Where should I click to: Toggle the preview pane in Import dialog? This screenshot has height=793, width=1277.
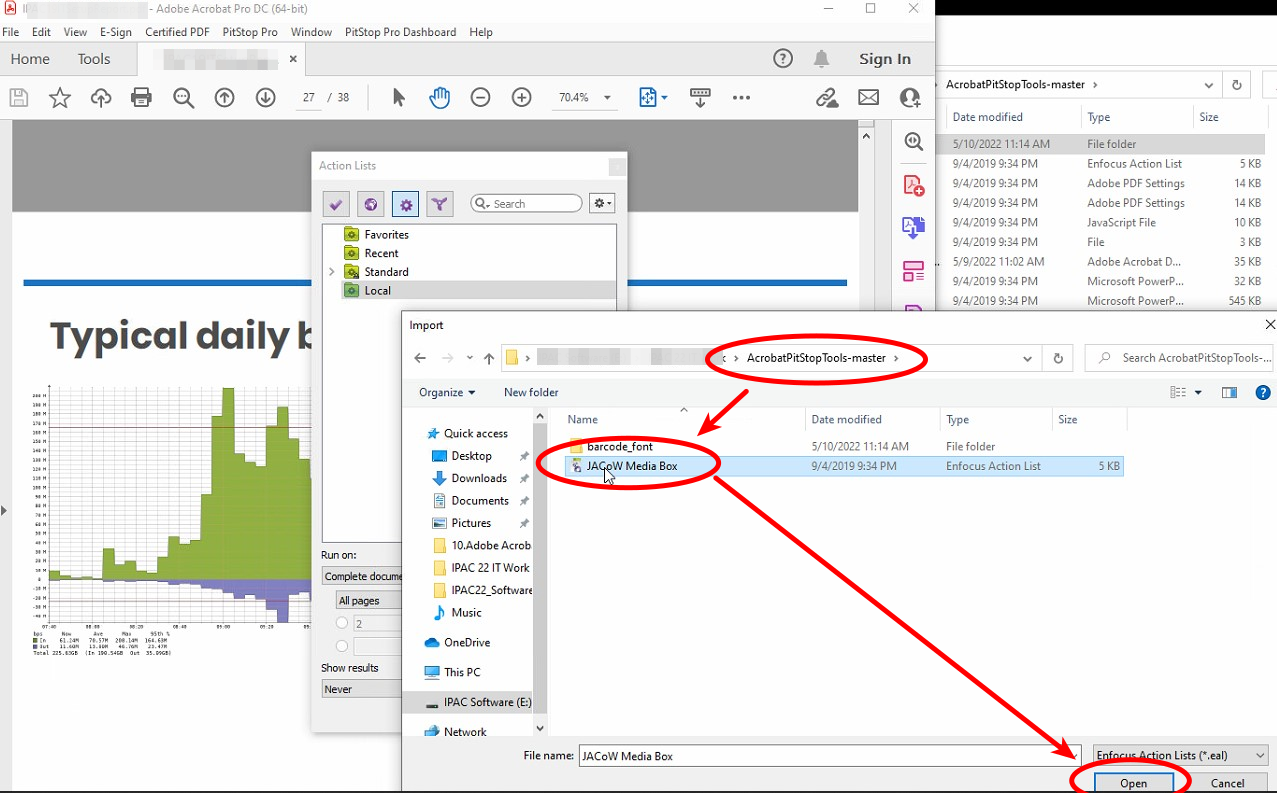click(x=1230, y=393)
